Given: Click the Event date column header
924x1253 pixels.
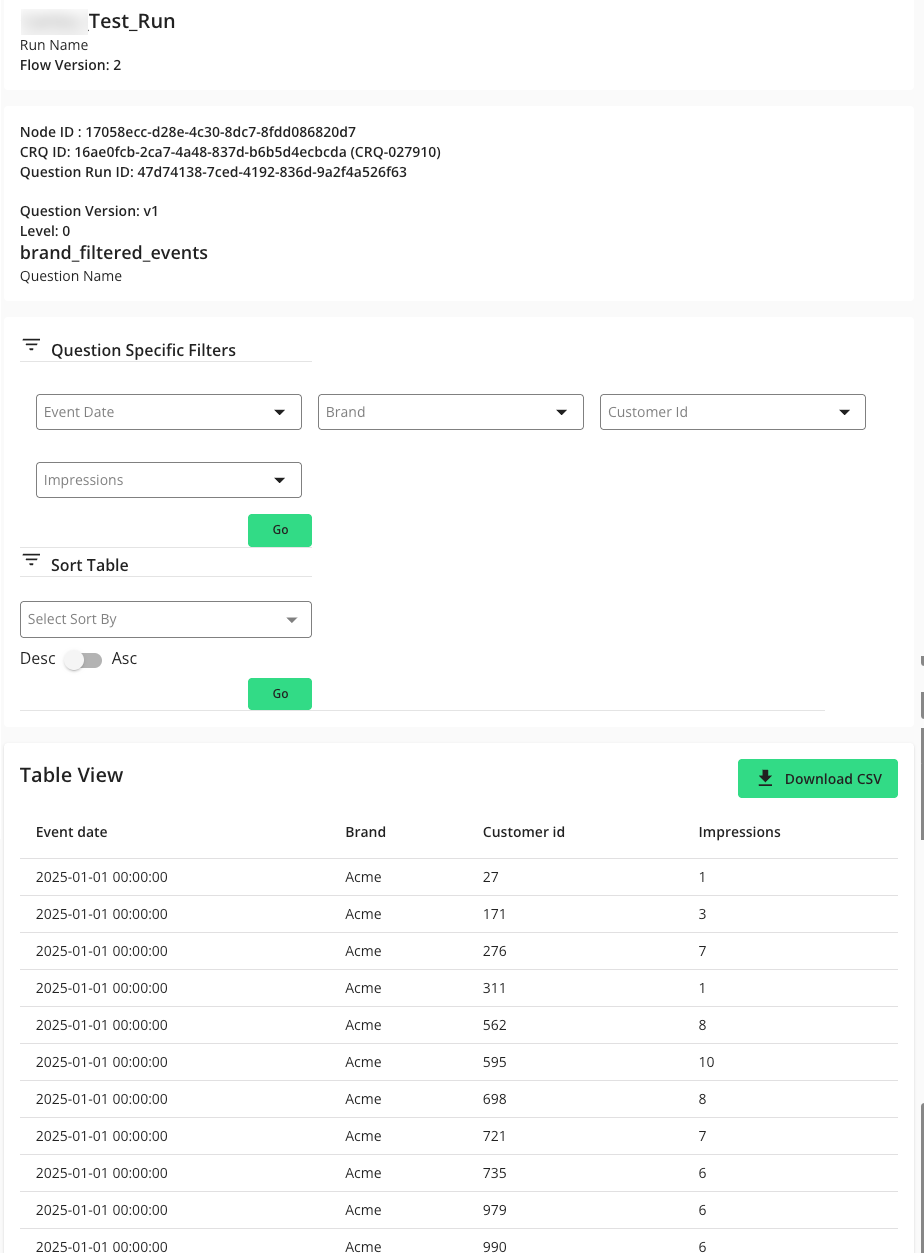Looking at the screenshot, I should coord(71,832).
